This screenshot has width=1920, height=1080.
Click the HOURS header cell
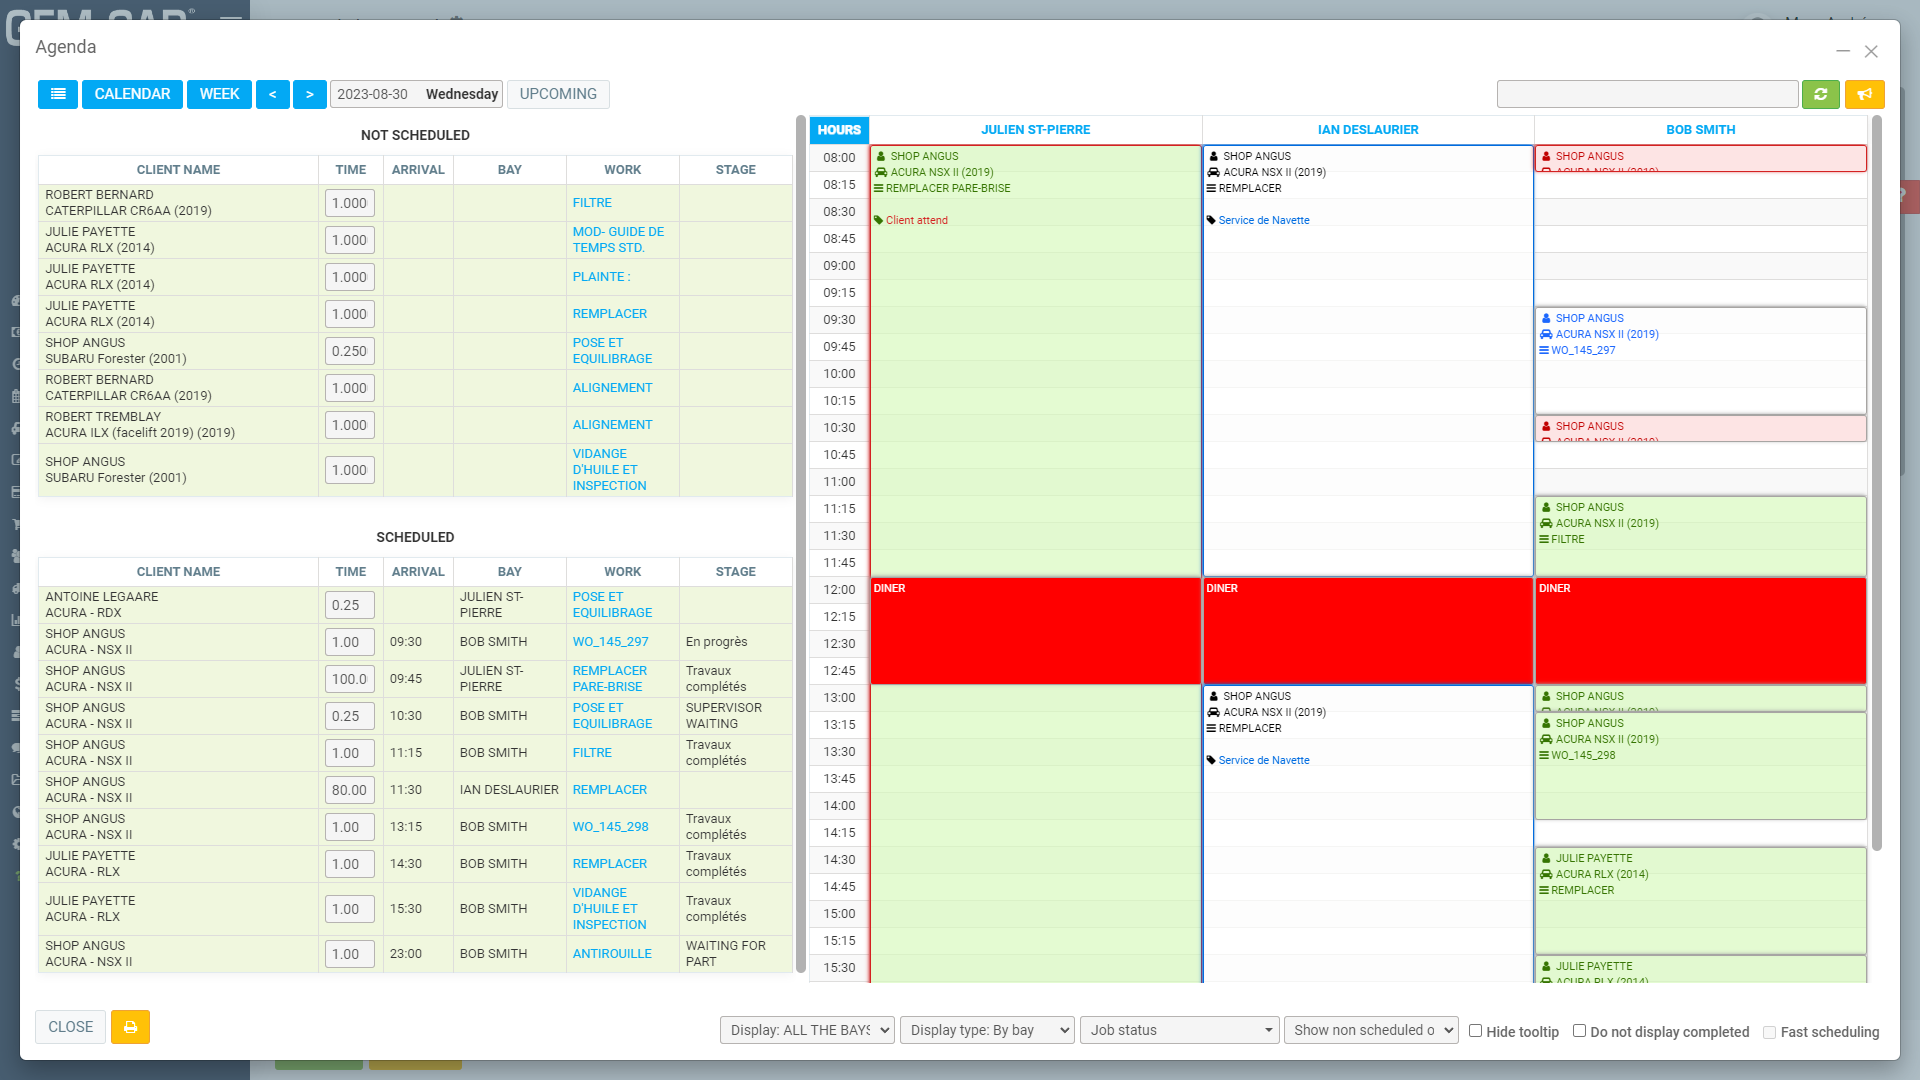tap(839, 130)
